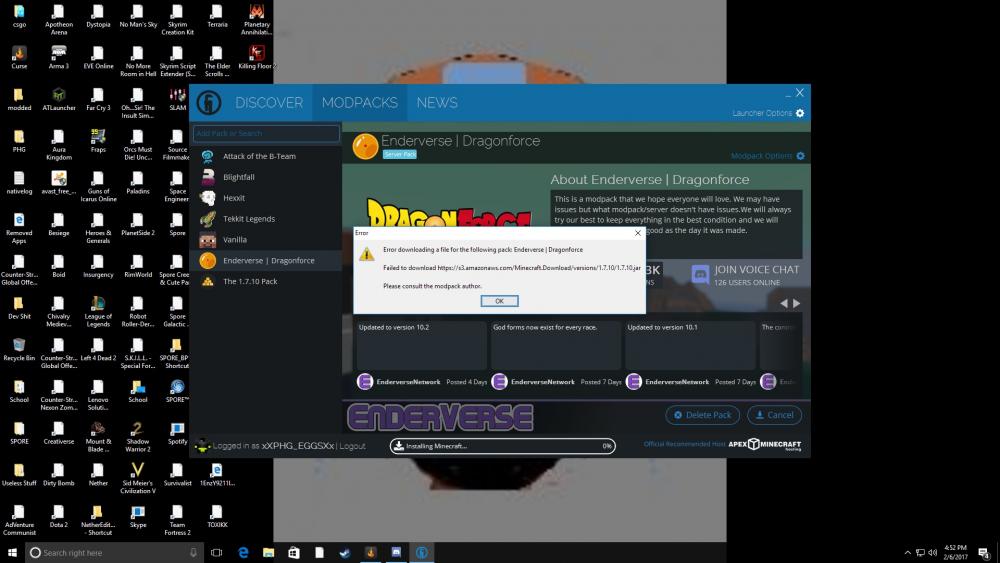Click the Installing Minecraft progress bar
Screen dimensions: 1000x563
(503, 446)
